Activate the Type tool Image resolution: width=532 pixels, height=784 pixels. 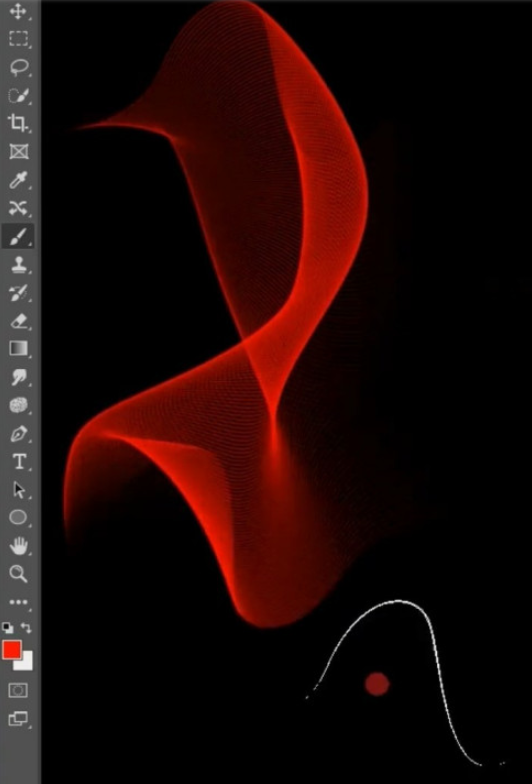point(18,462)
